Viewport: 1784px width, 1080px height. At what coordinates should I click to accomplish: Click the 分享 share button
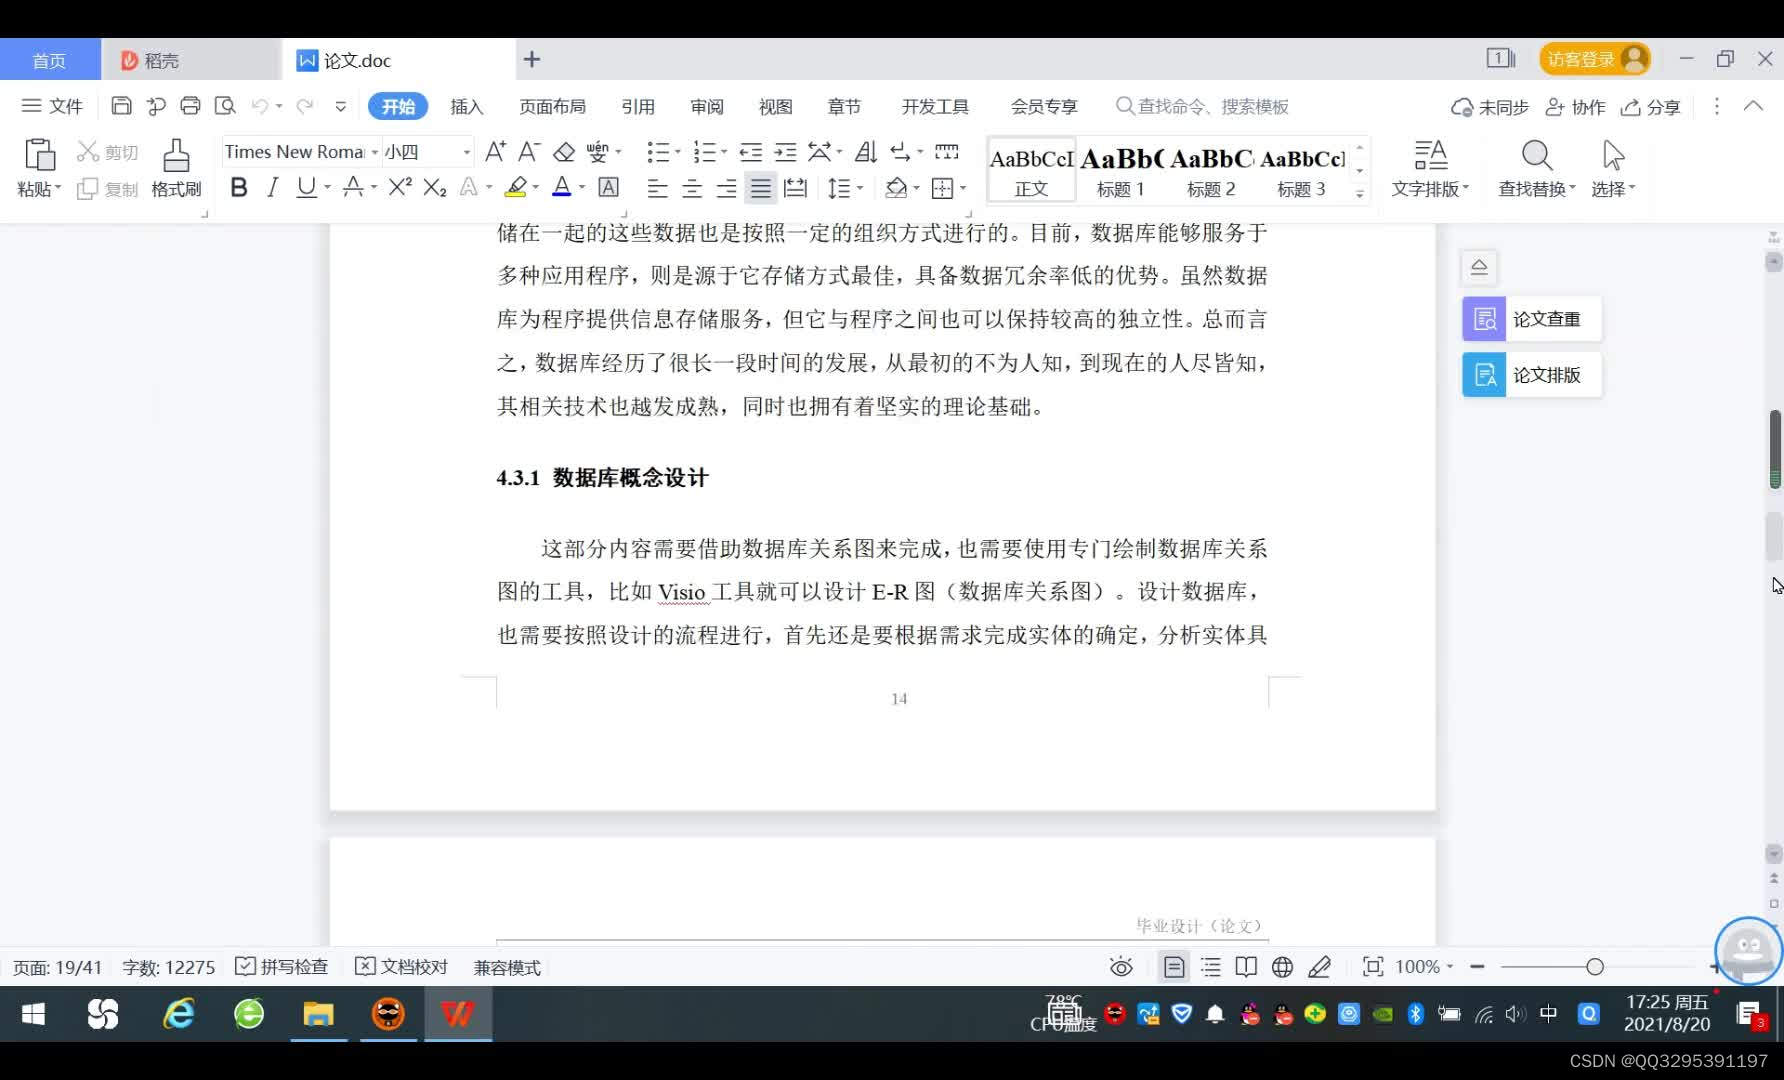[1651, 107]
